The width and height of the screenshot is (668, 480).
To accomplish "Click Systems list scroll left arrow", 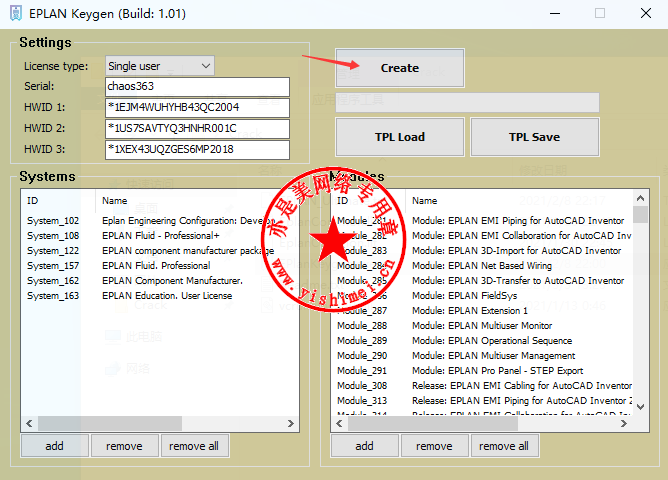I will tap(29, 423).
